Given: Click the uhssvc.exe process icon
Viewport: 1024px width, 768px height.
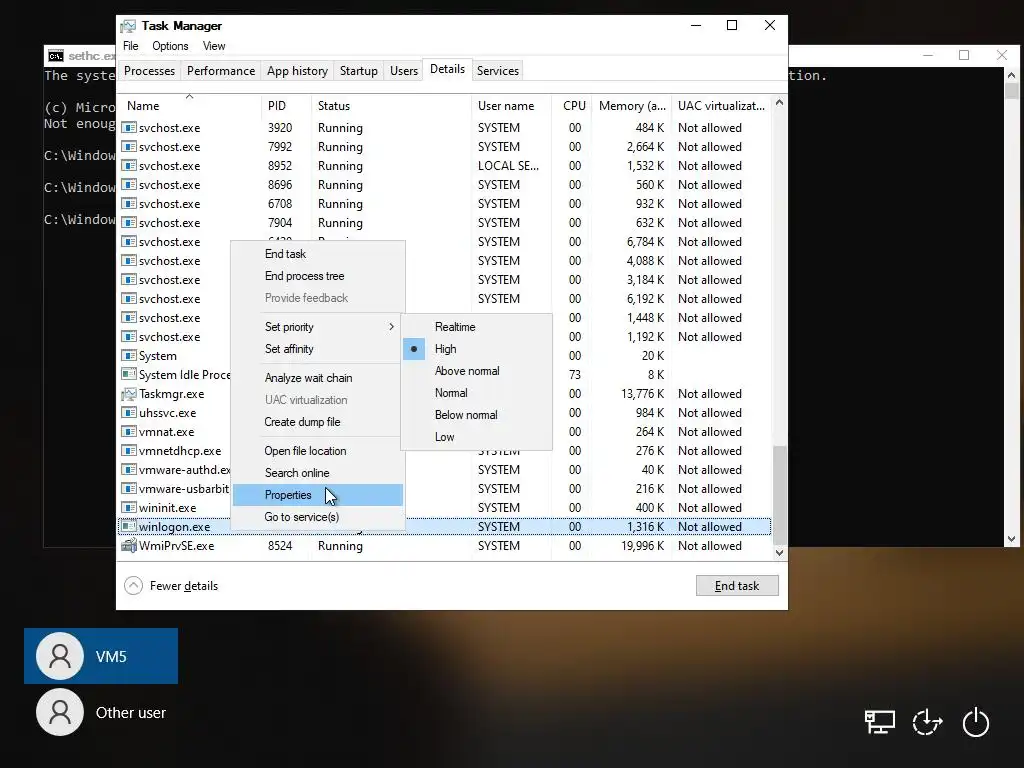Looking at the screenshot, I should tap(129, 413).
